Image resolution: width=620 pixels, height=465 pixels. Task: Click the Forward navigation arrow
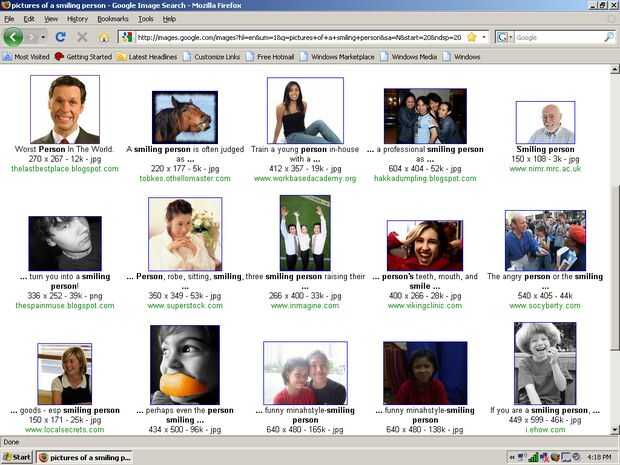(x=32, y=37)
